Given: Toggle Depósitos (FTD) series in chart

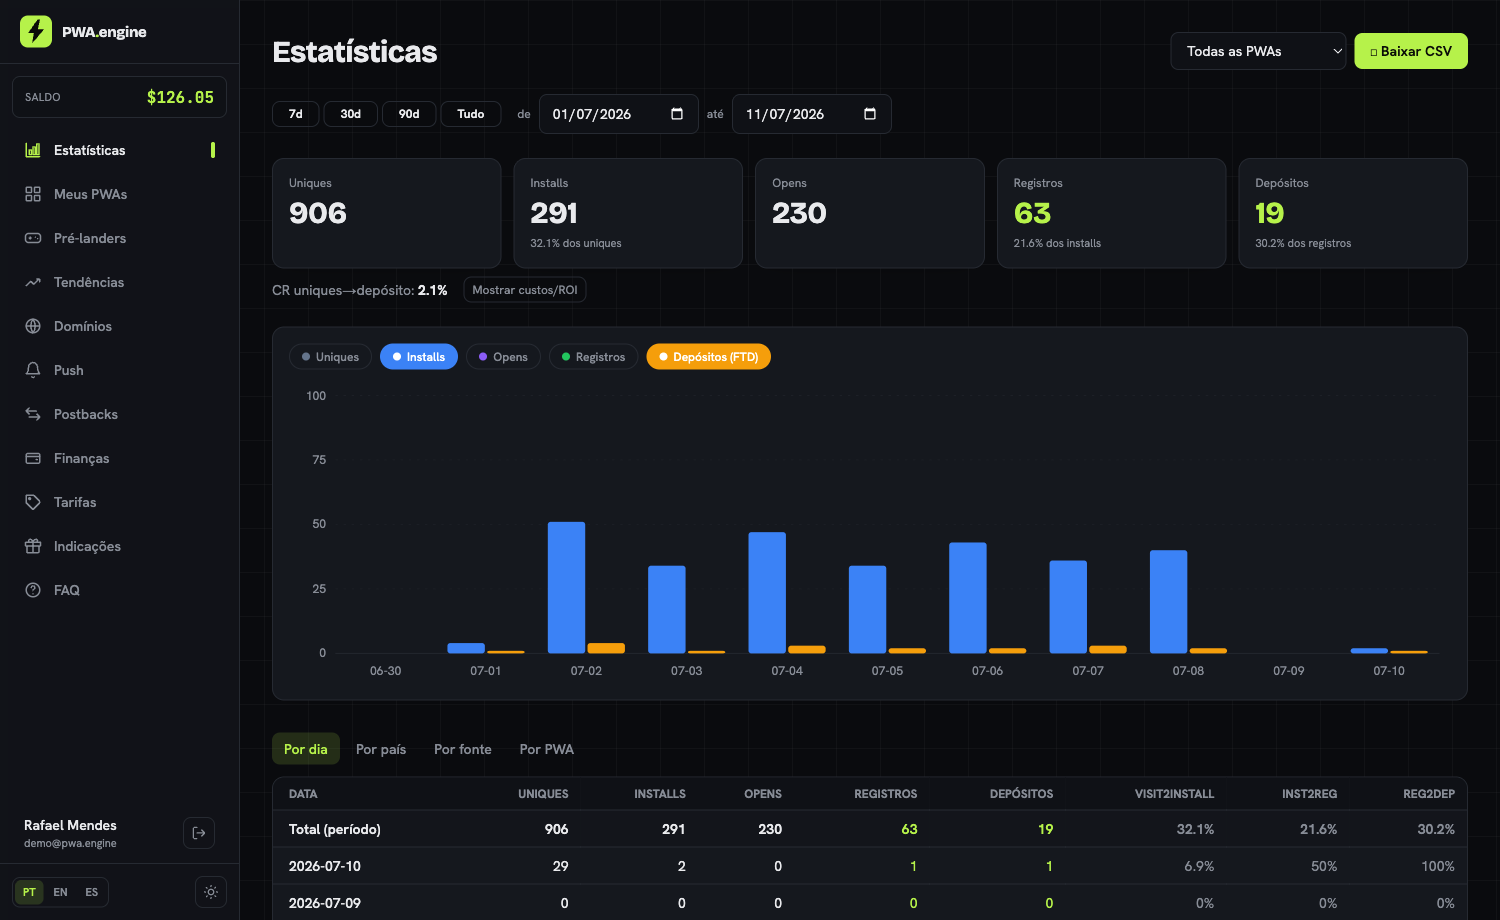Looking at the screenshot, I should (x=709, y=357).
